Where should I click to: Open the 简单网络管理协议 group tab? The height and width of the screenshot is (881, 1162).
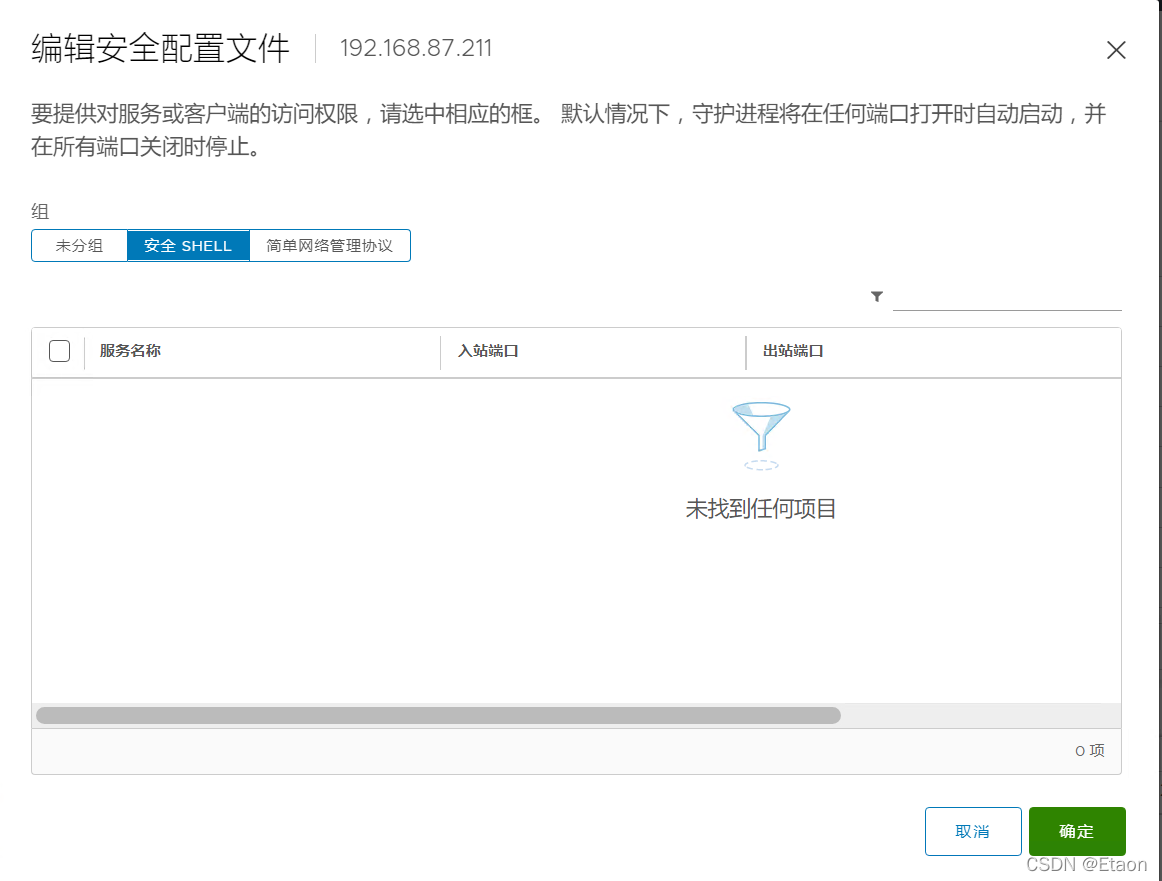[330, 245]
